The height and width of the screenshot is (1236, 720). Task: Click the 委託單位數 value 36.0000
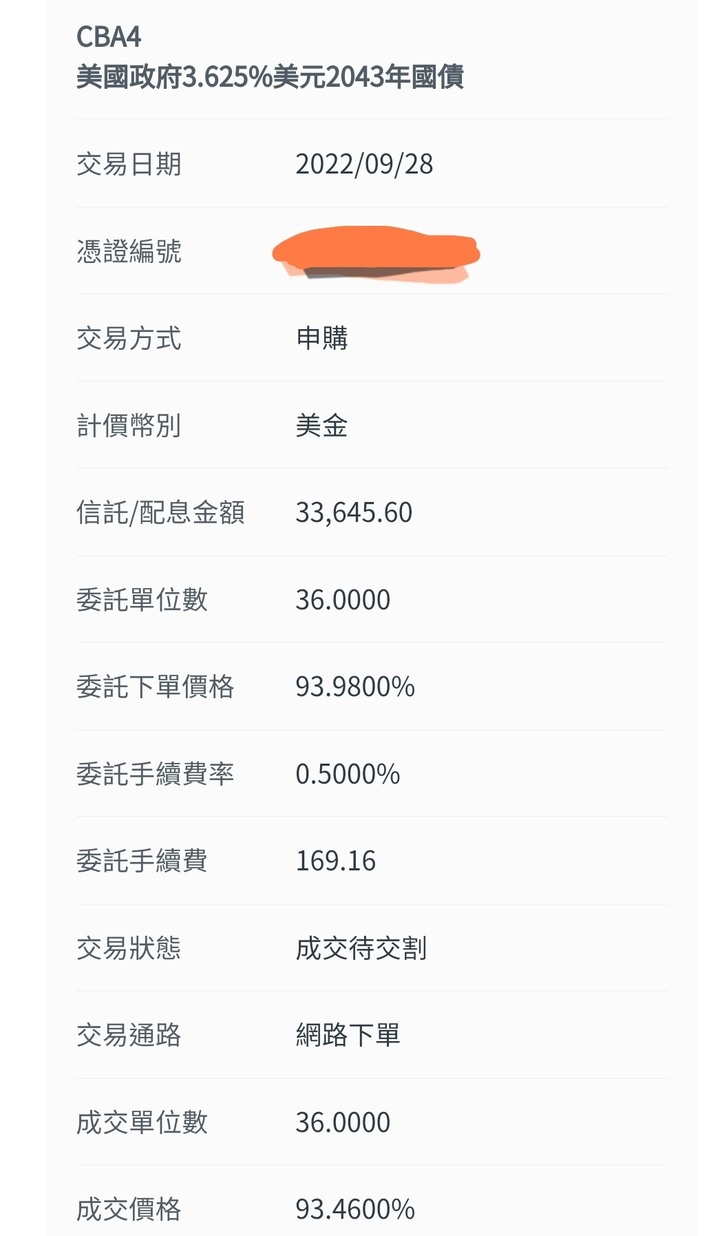click(x=343, y=600)
